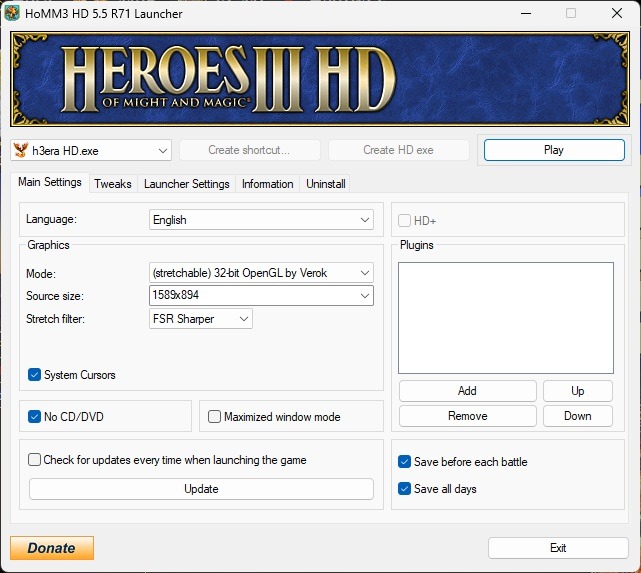
Task: Close the launcher window
Action: tap(617, 13)
